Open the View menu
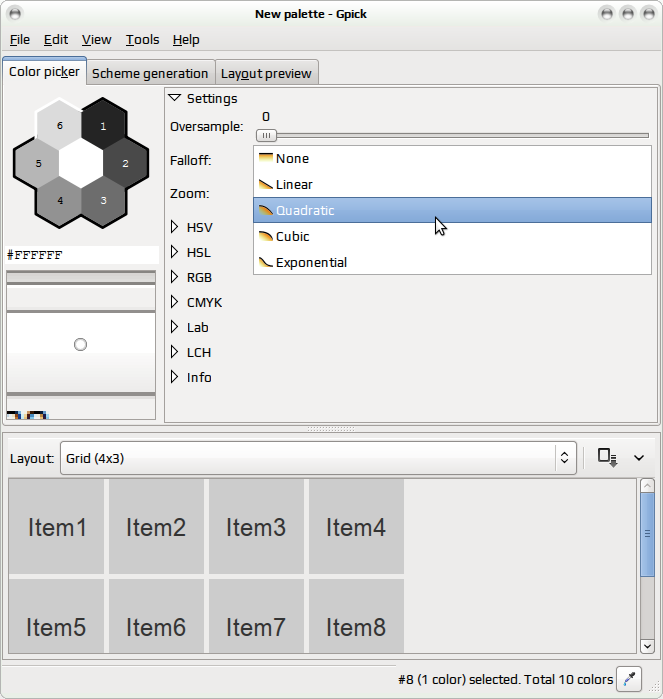The width and height of the screenshot is (663, 699). click(x=96, y=40)
